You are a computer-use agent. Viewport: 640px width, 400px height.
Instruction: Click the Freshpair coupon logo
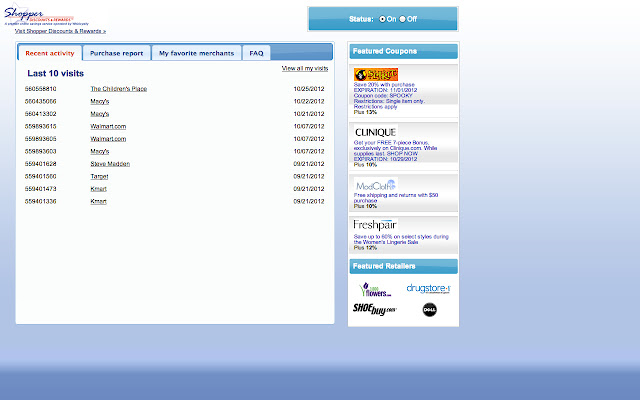(375, 225)
